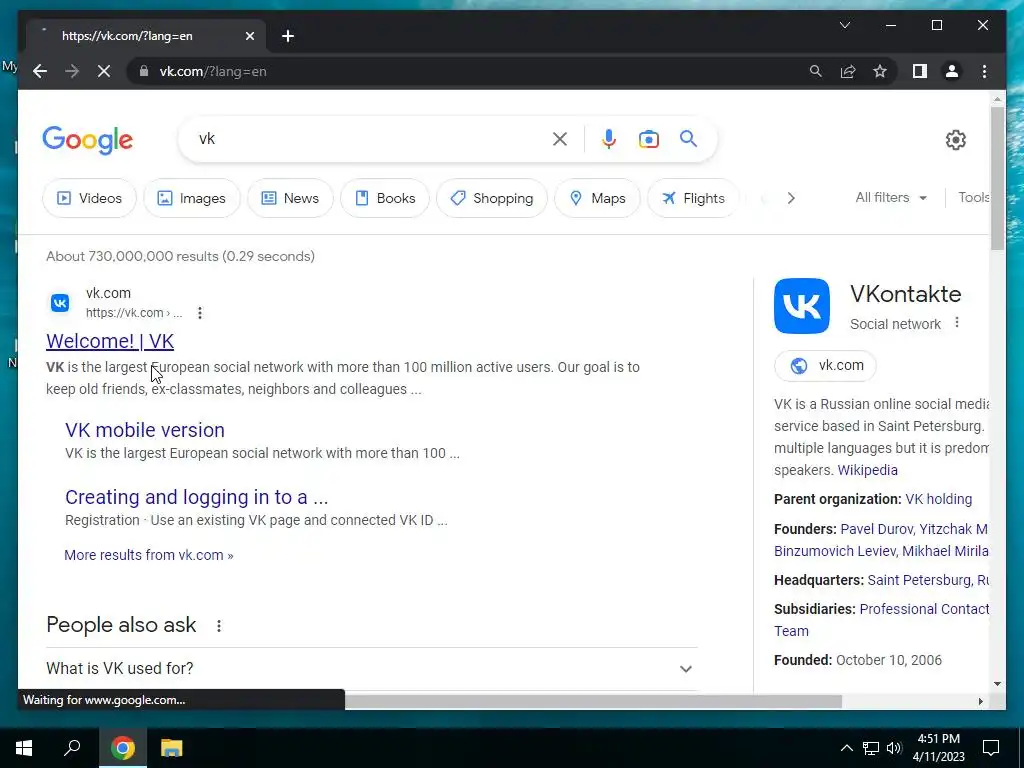The height and width of the screenshot is (768, 1024).
Task: Open the volume tray icon
Action: (894, 748)
